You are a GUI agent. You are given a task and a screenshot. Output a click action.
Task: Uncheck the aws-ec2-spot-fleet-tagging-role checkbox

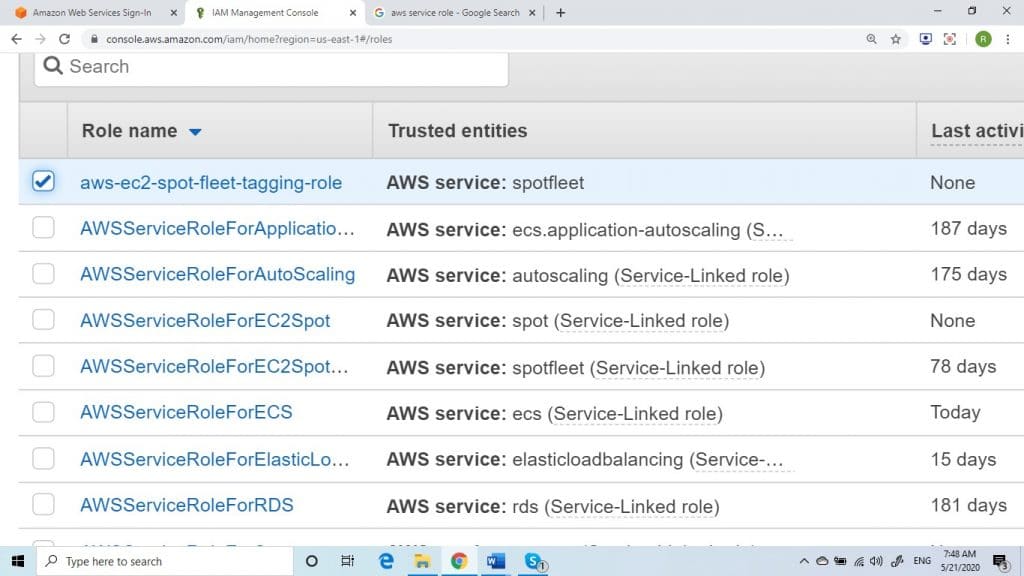(43, 181)
